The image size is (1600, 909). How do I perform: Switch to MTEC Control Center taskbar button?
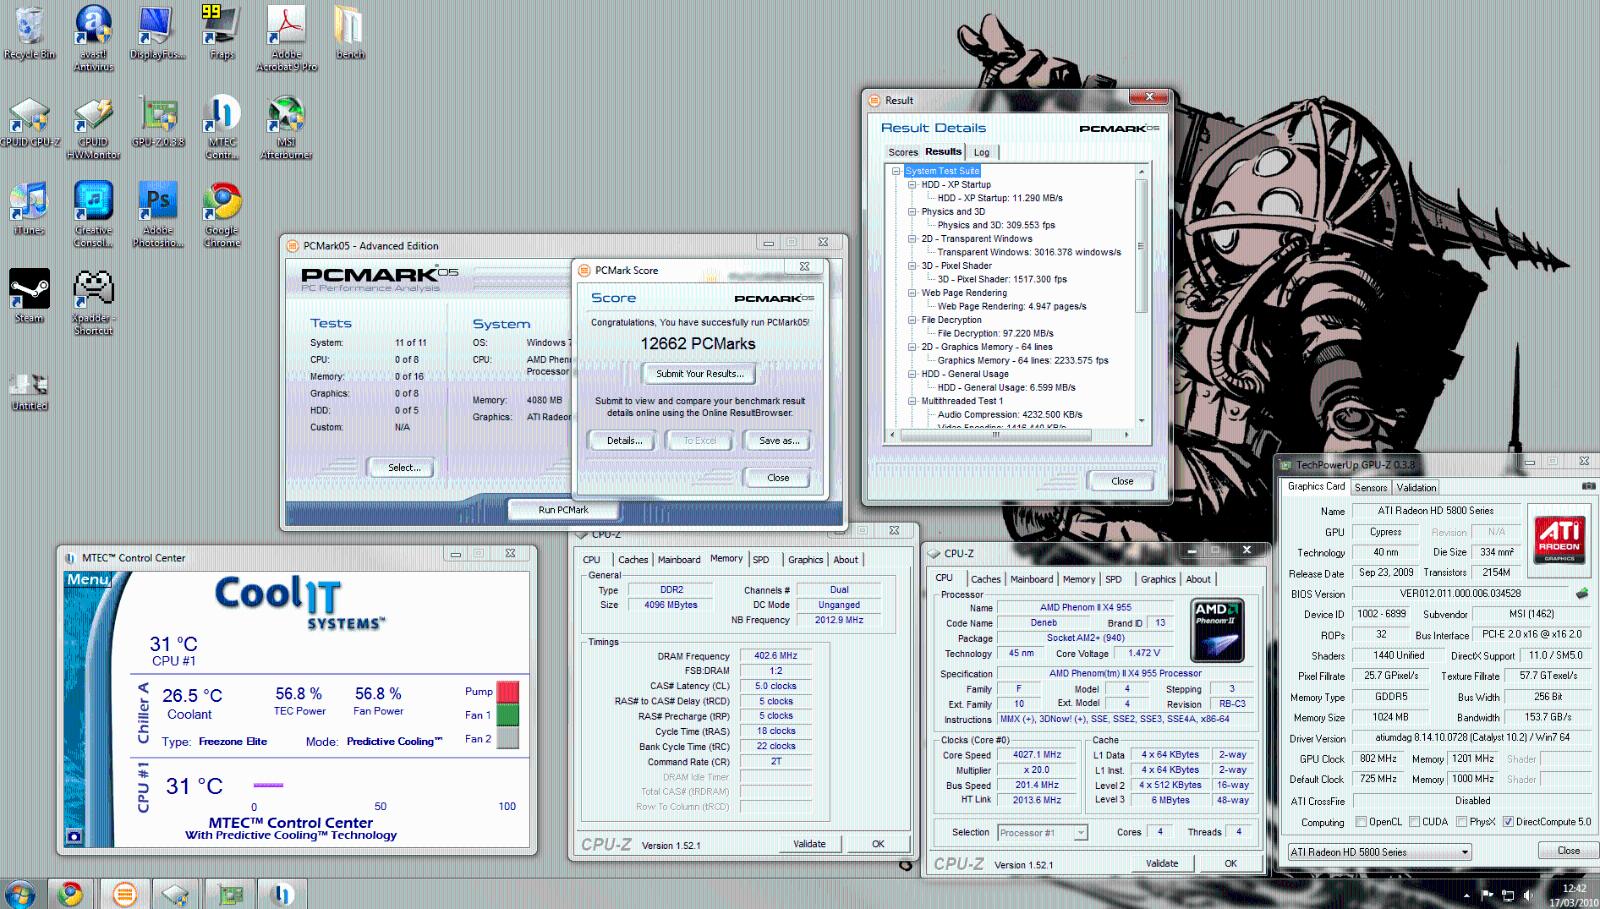[284, 893]
